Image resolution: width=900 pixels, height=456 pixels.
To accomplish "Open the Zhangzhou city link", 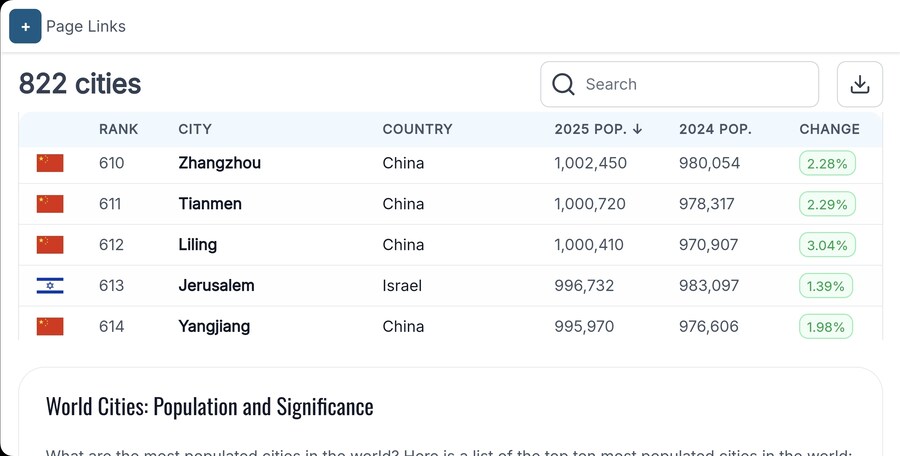I will coord(219,163).
